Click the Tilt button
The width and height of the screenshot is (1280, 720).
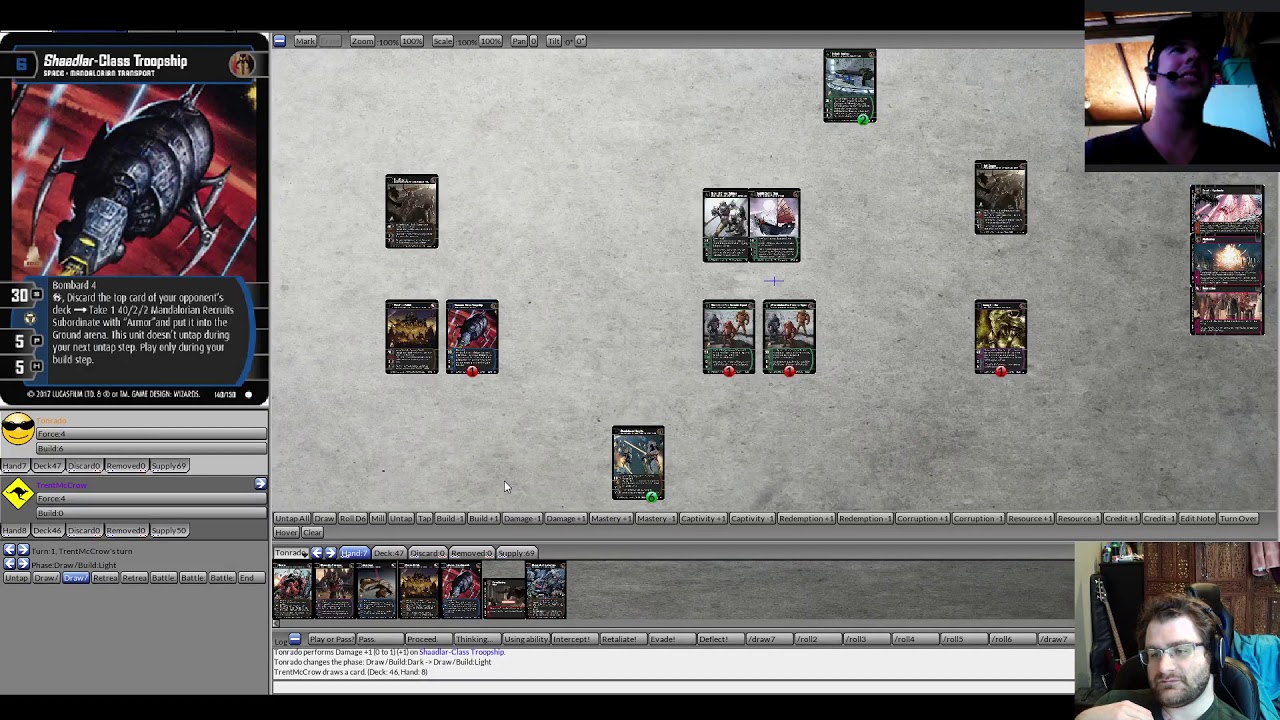554,41
